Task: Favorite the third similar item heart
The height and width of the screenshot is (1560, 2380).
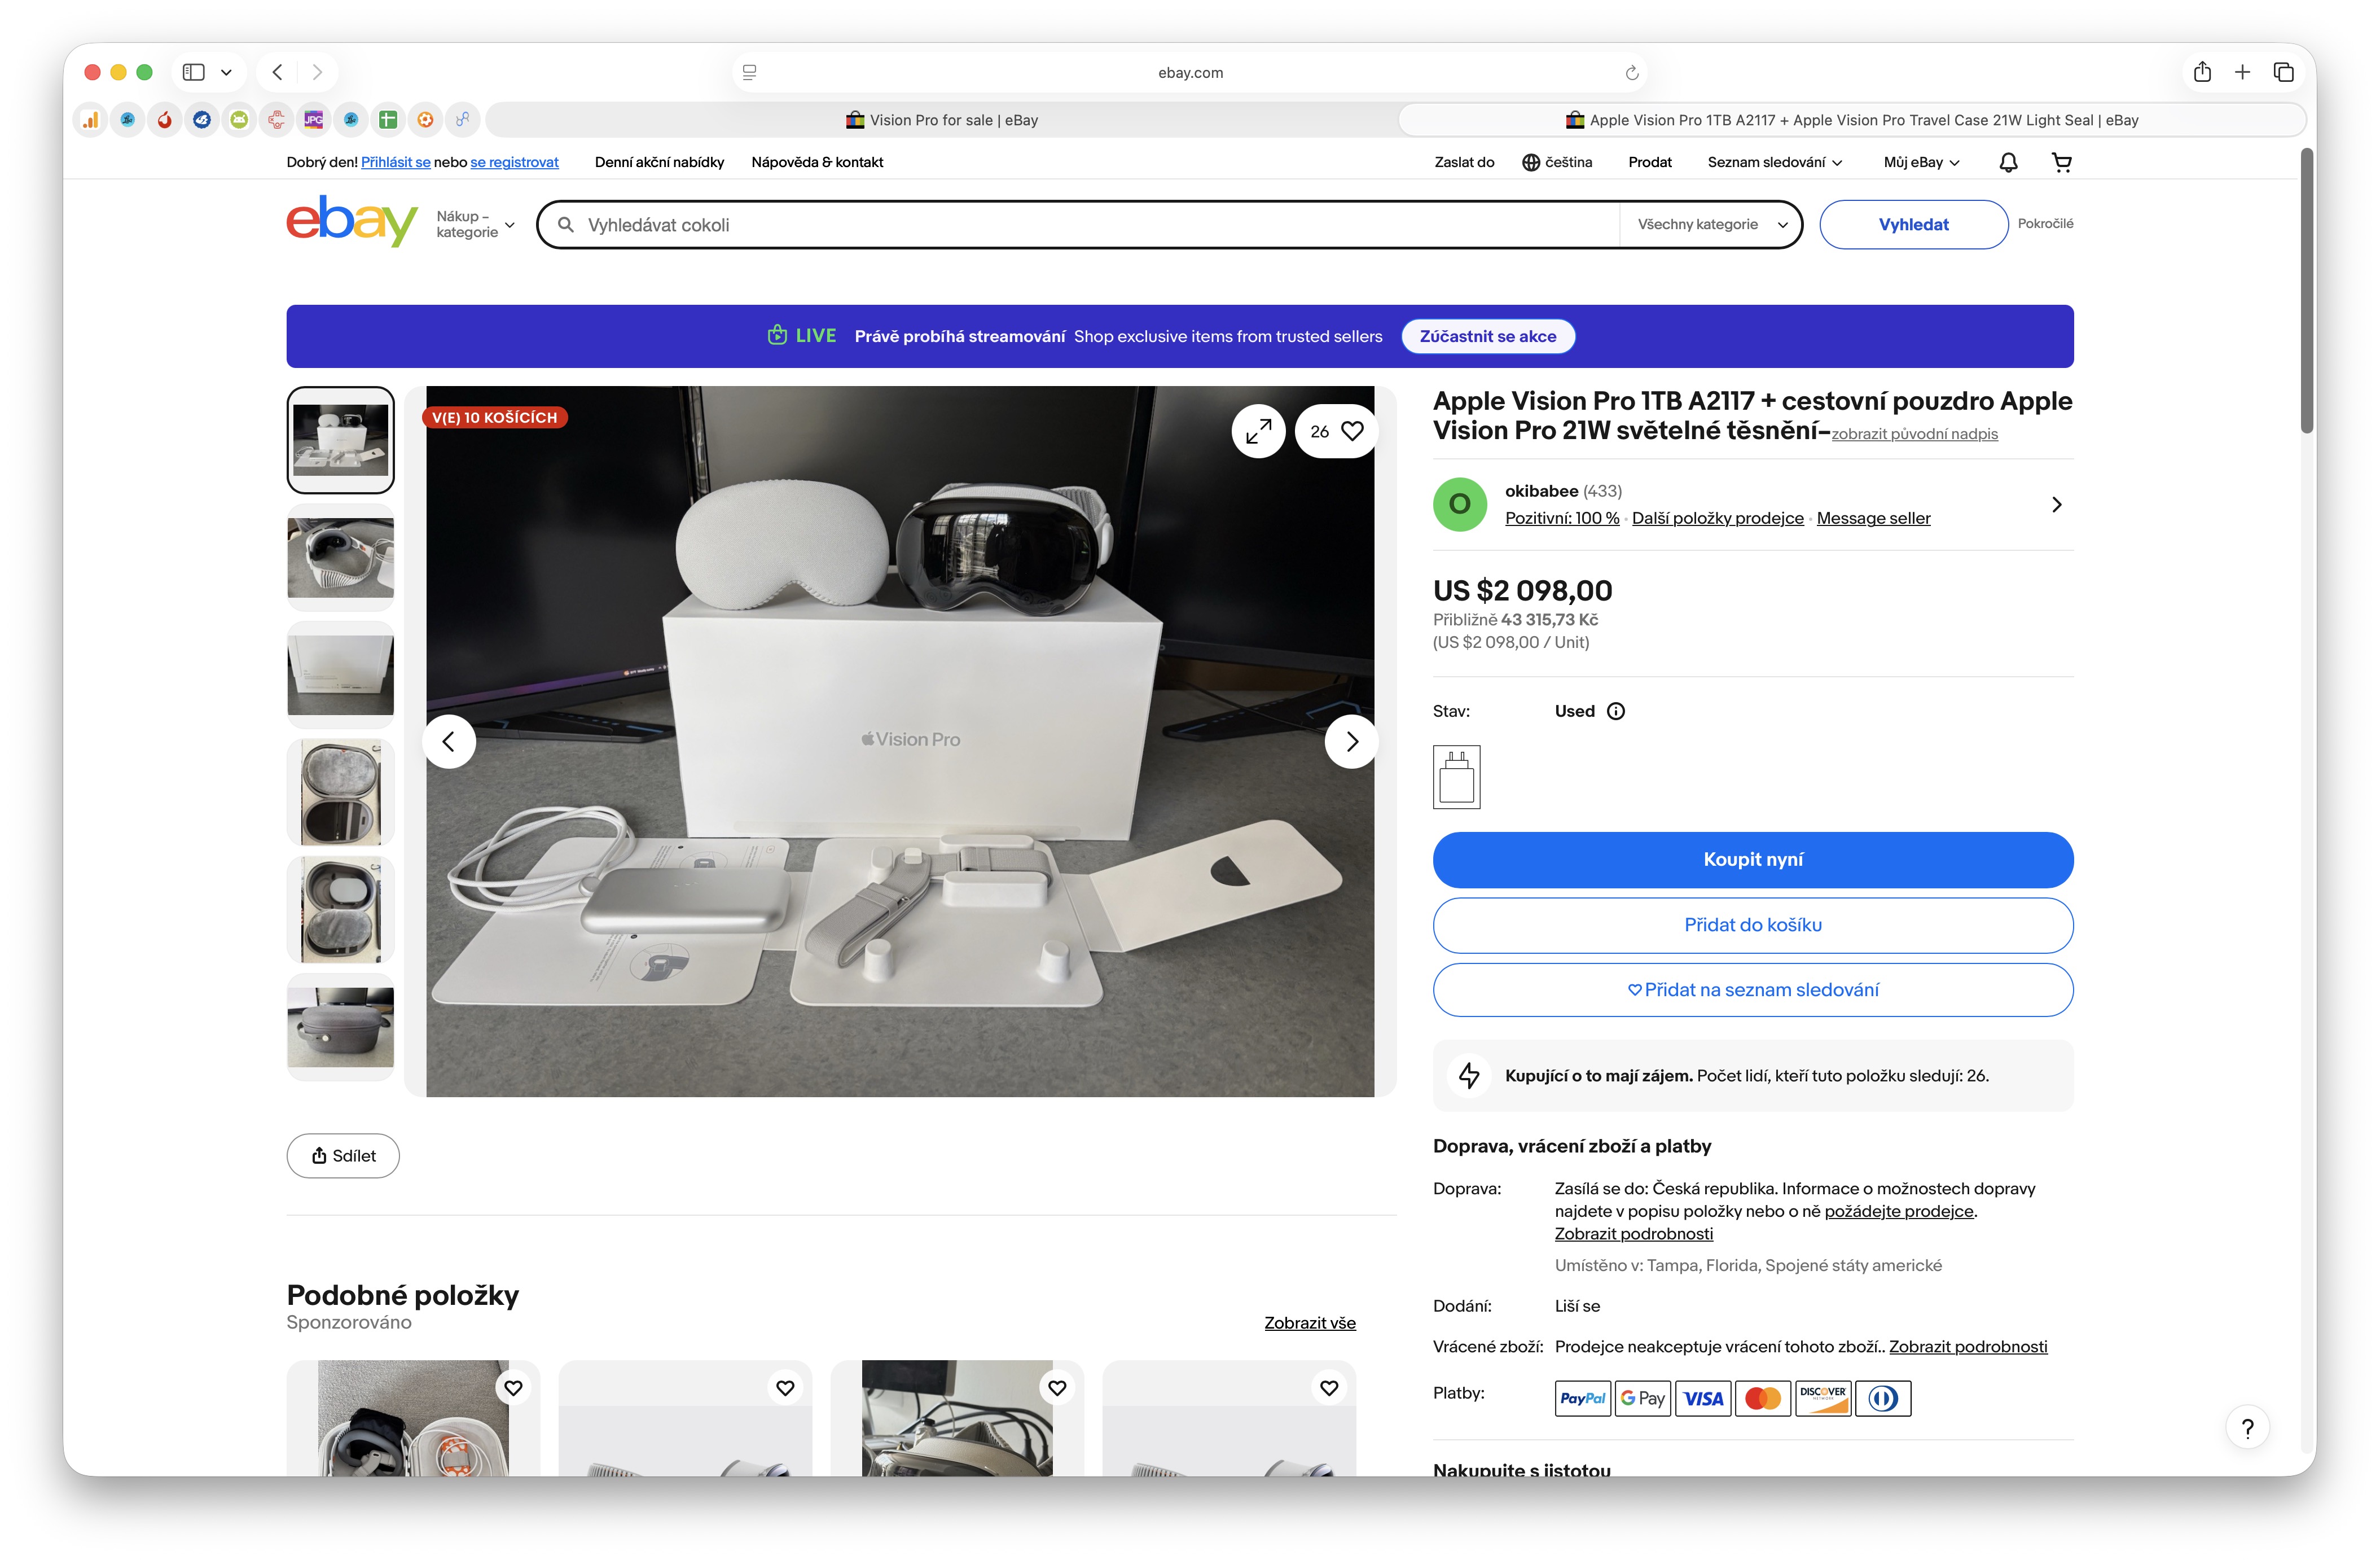Action: pyautogui.click(x=1057, y=1388)
